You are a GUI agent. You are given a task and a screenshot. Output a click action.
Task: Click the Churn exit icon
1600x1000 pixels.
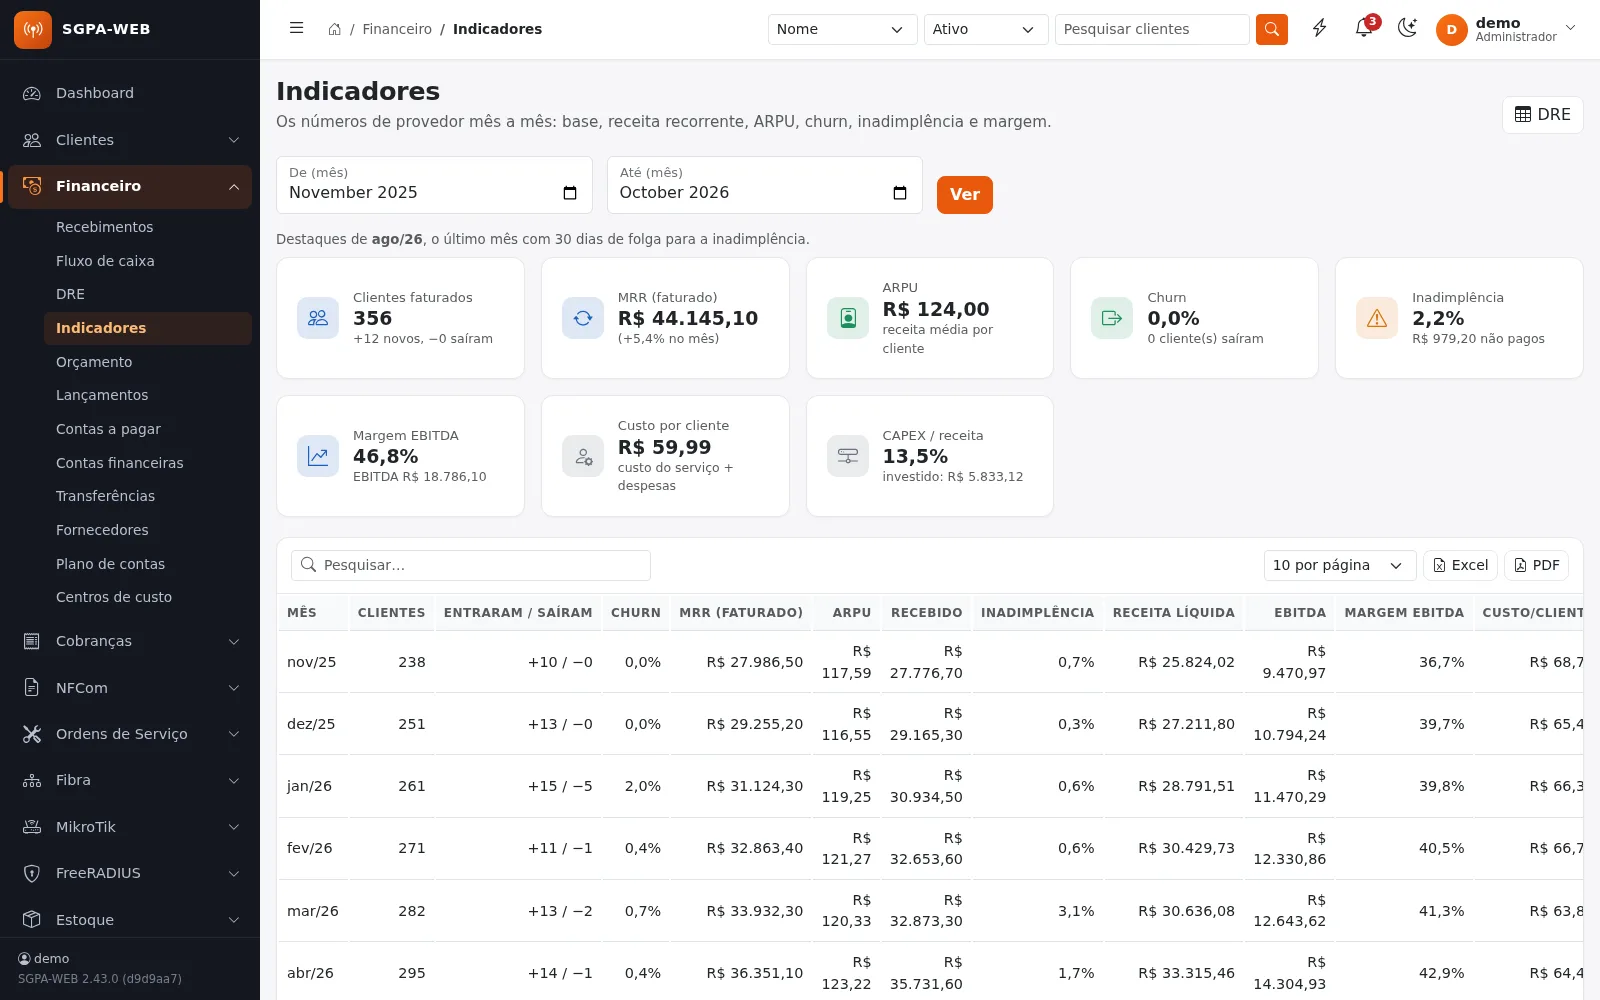[x=1112, y=318]
